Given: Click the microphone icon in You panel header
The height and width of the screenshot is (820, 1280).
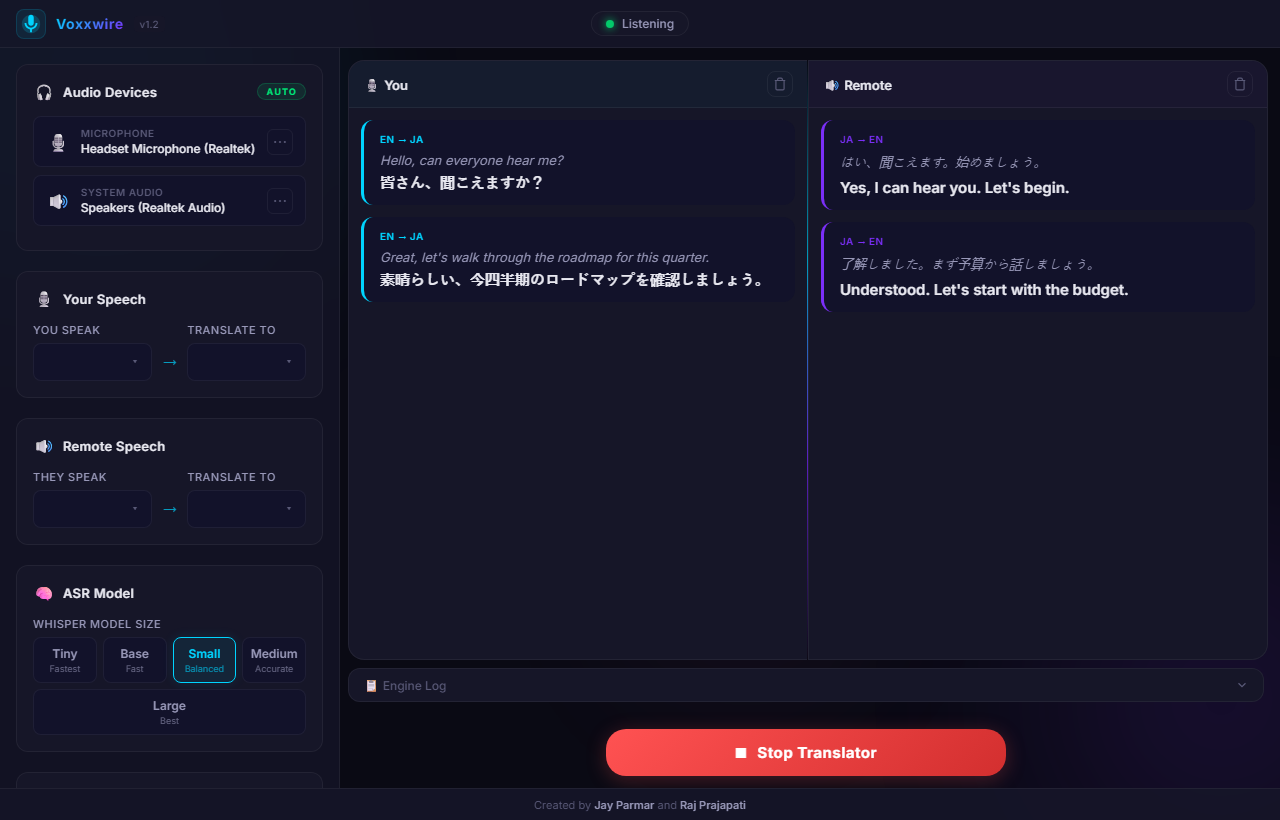Looking at the screenshot, I should [372, 85].
